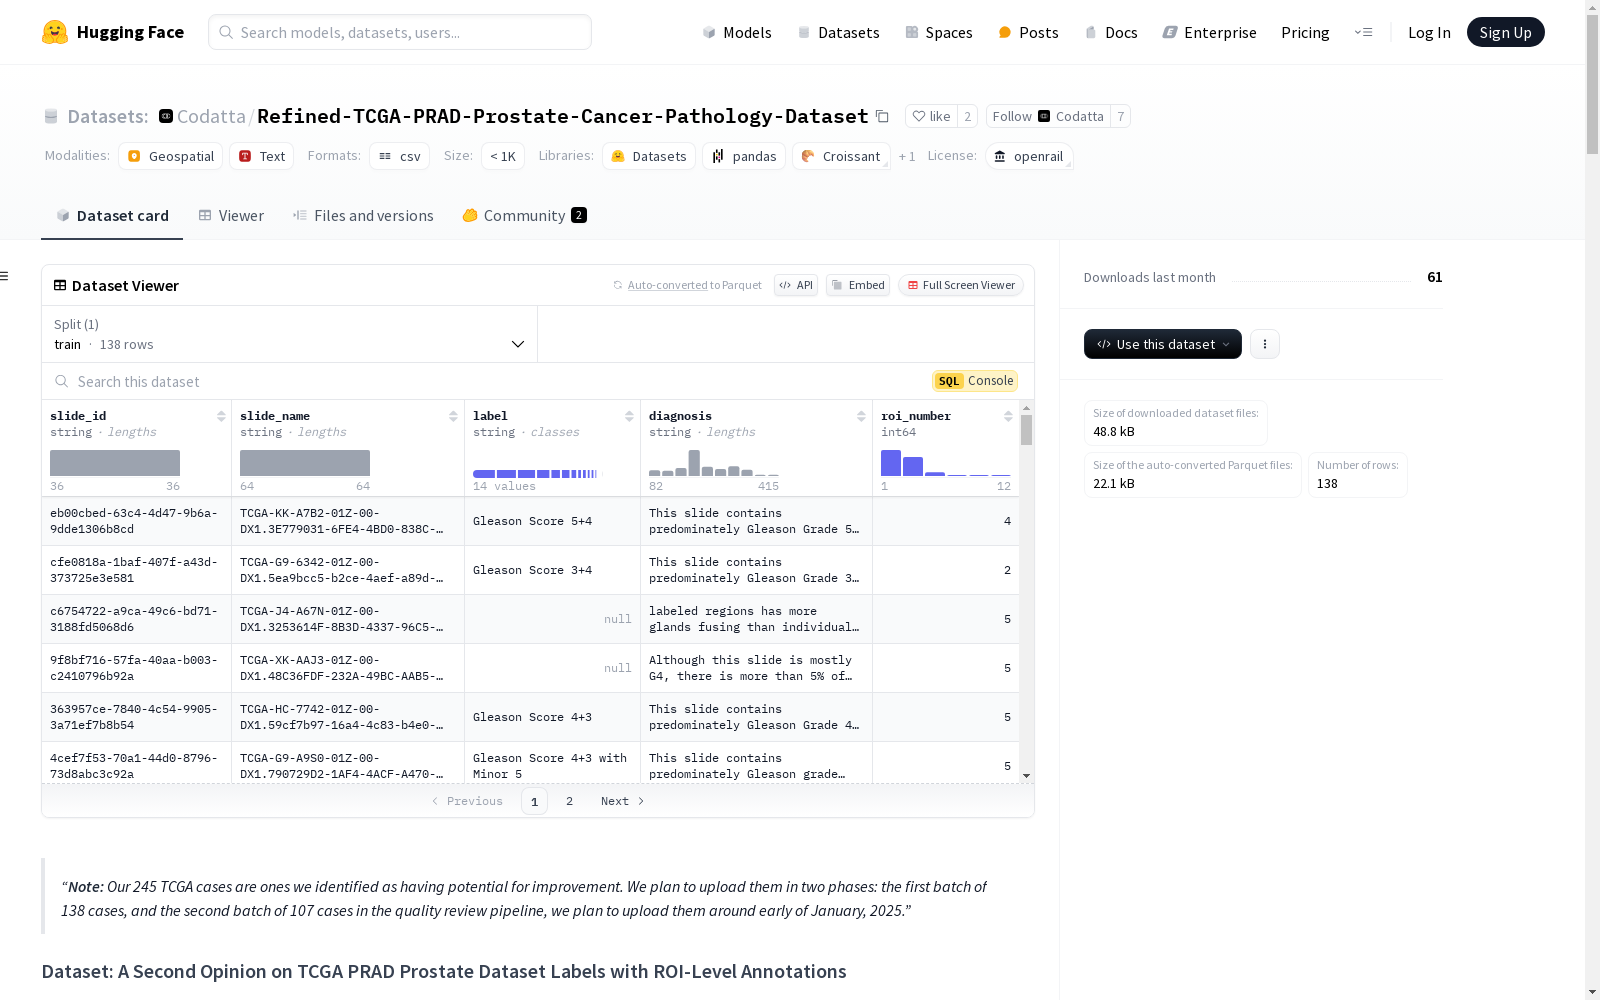
Task: Click the Gleason Score 5+4 cell
Action: pos(552,521)
